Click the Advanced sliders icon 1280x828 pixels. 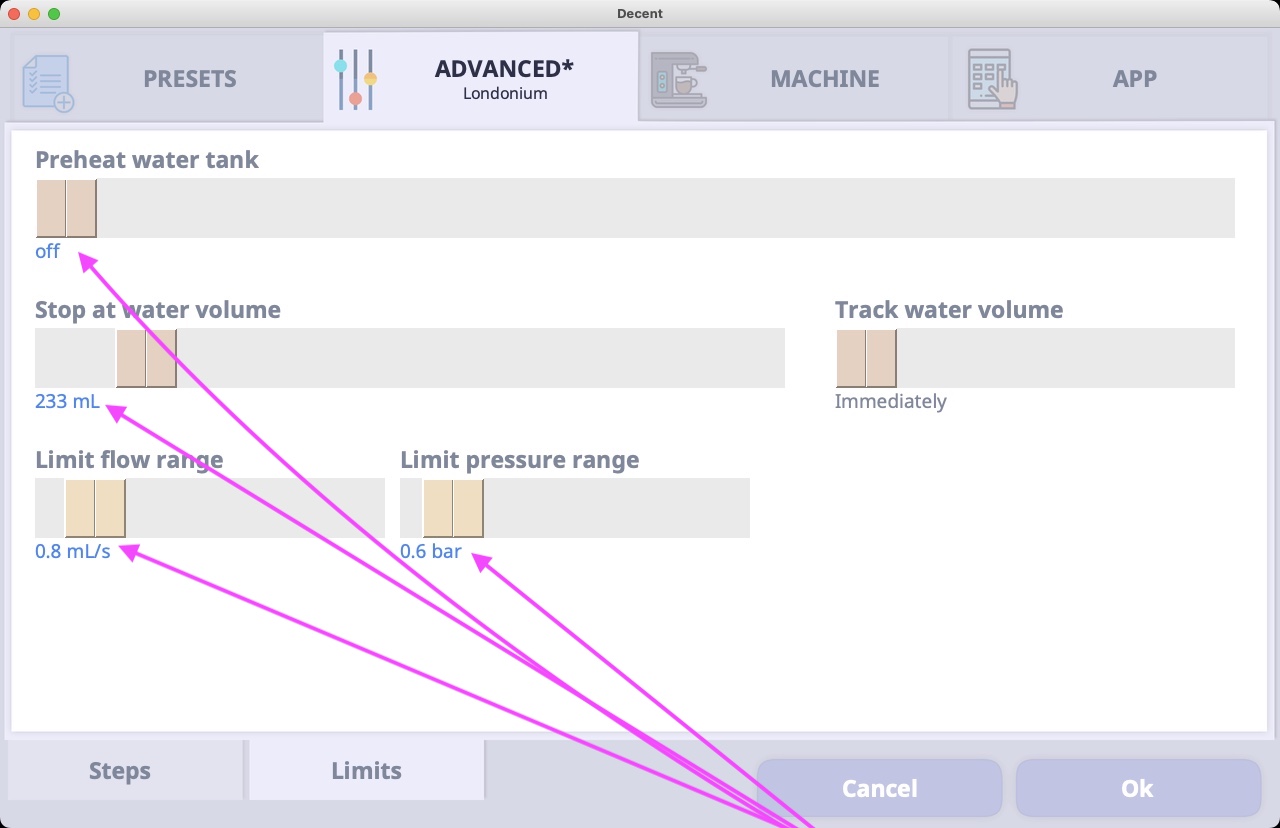click(355, 79)
